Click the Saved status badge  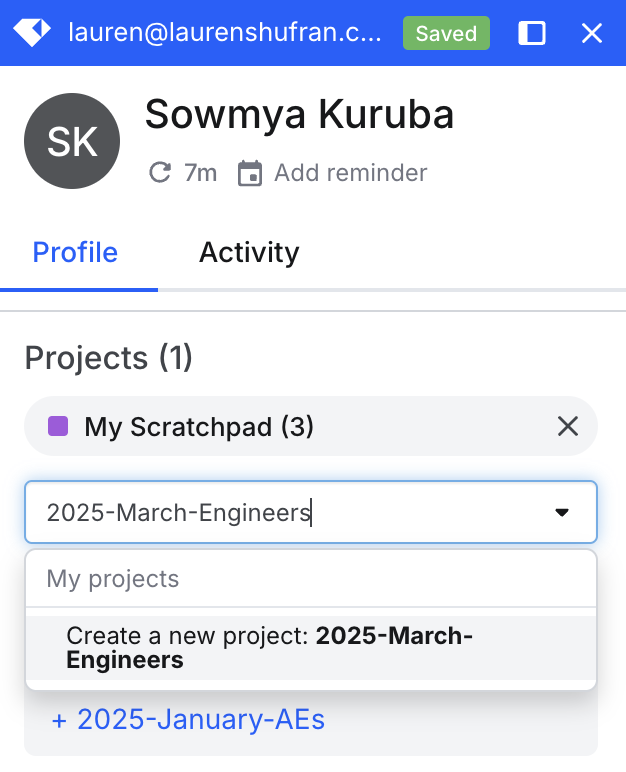tap(446, 33)
